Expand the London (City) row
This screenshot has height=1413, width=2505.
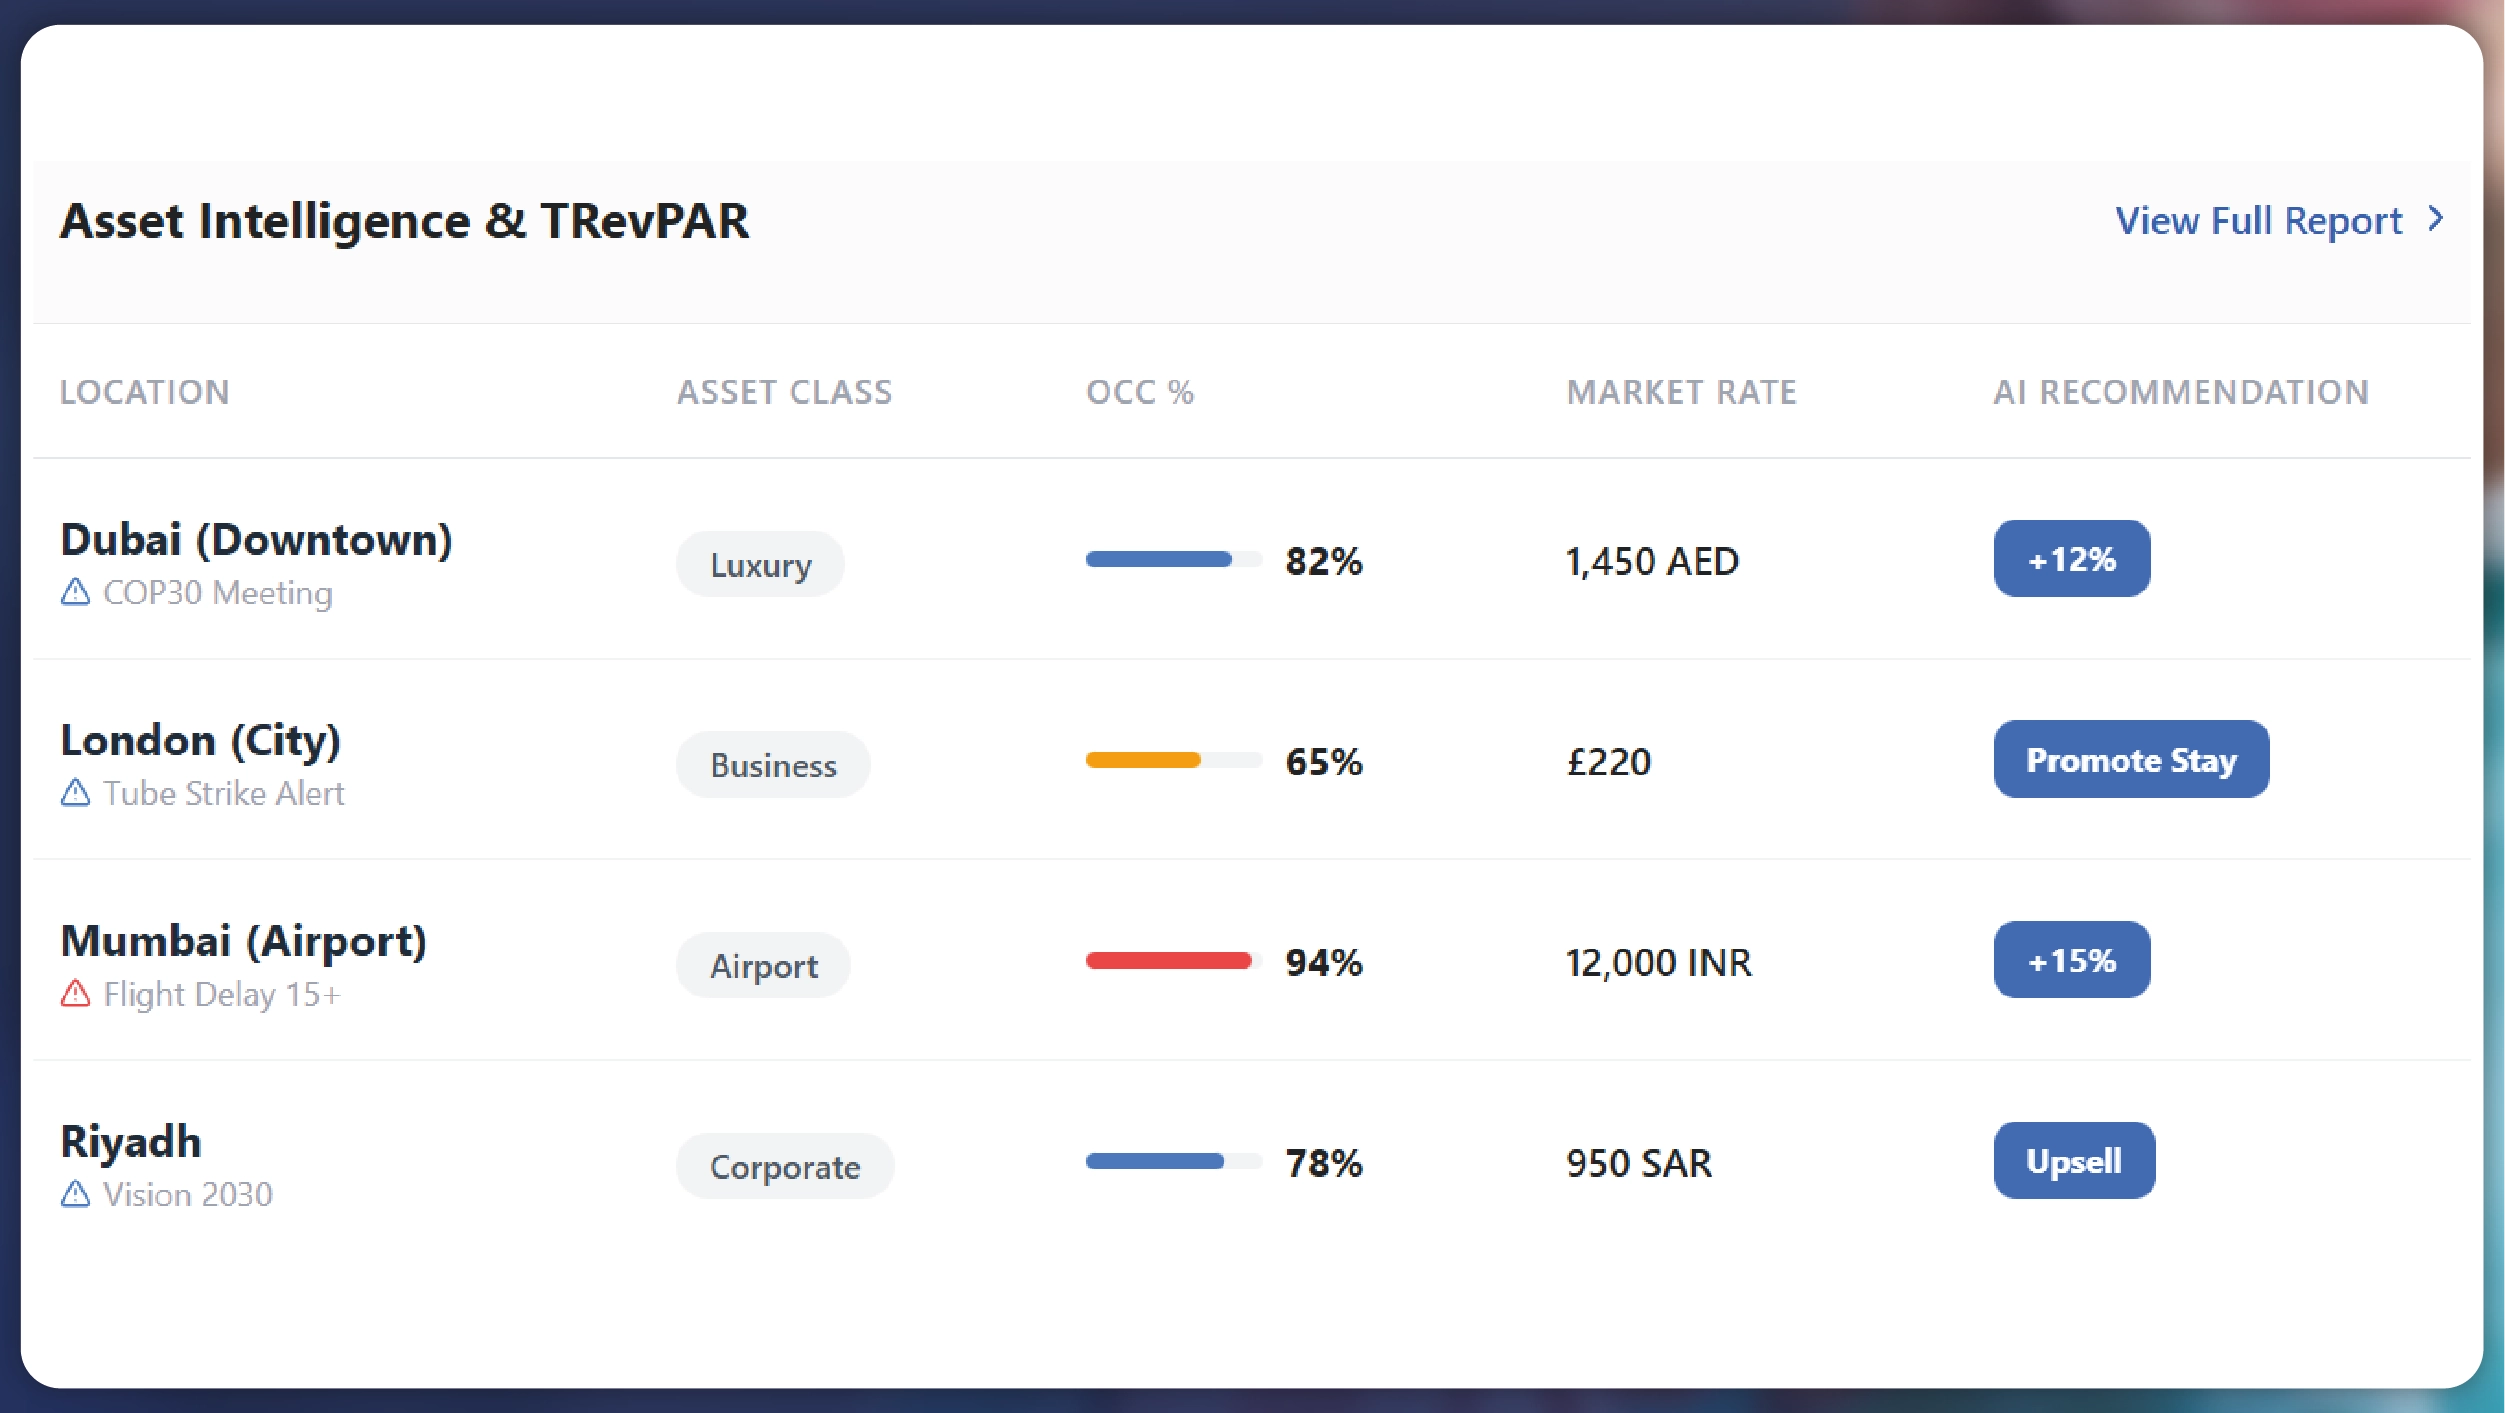[x=201, y=739]
